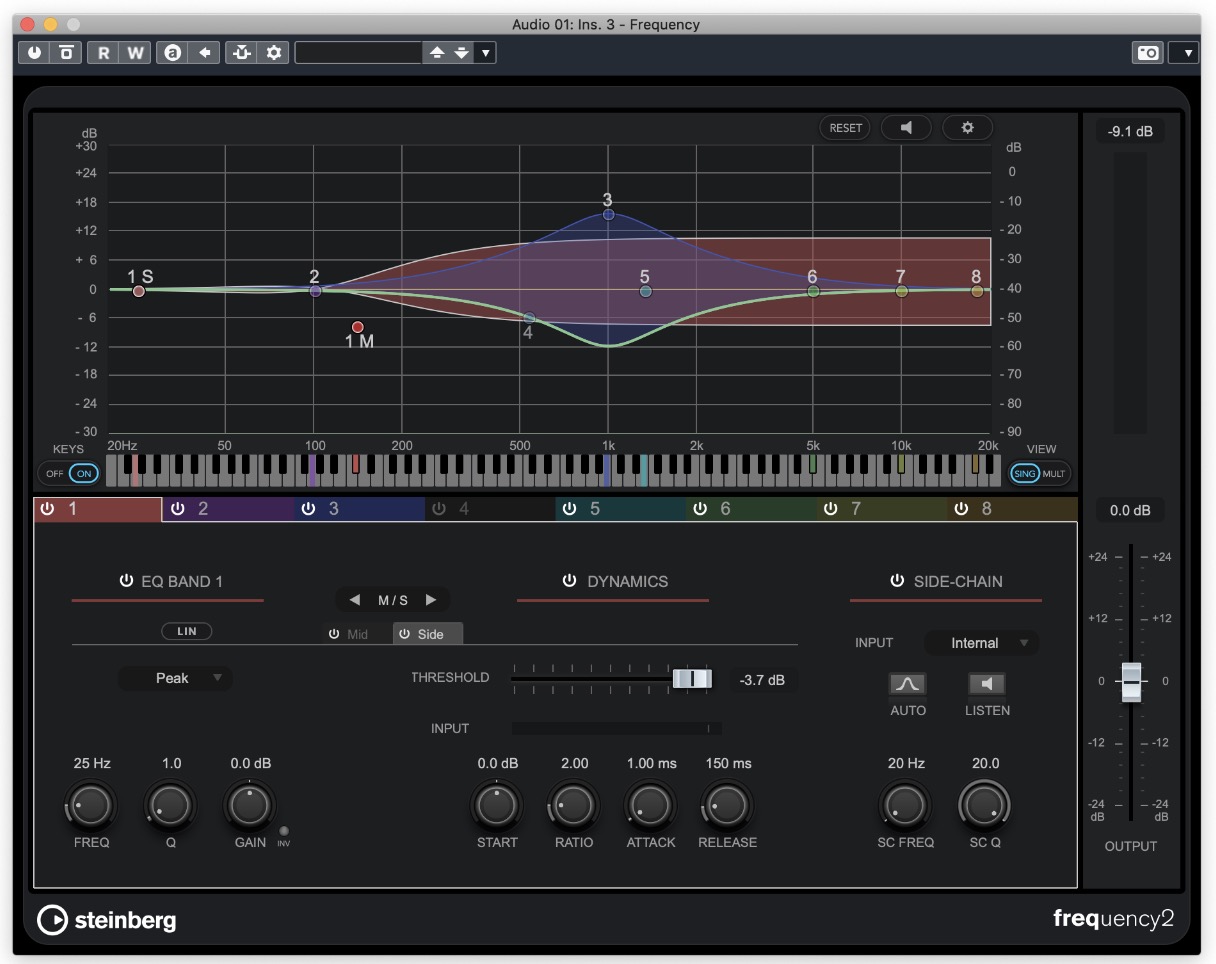Toggle DYNAMICS section power switch
1216x964 pixels.
click(569, 581)
